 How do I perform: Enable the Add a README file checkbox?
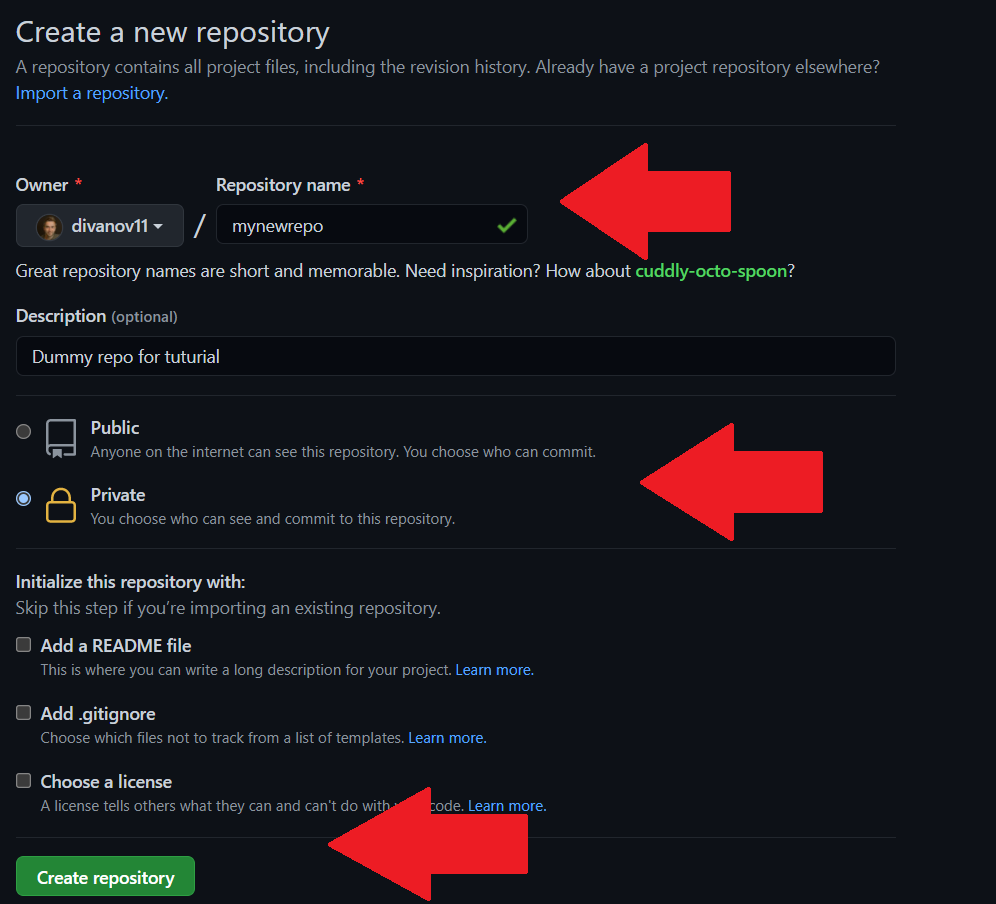tap(24, 645)
